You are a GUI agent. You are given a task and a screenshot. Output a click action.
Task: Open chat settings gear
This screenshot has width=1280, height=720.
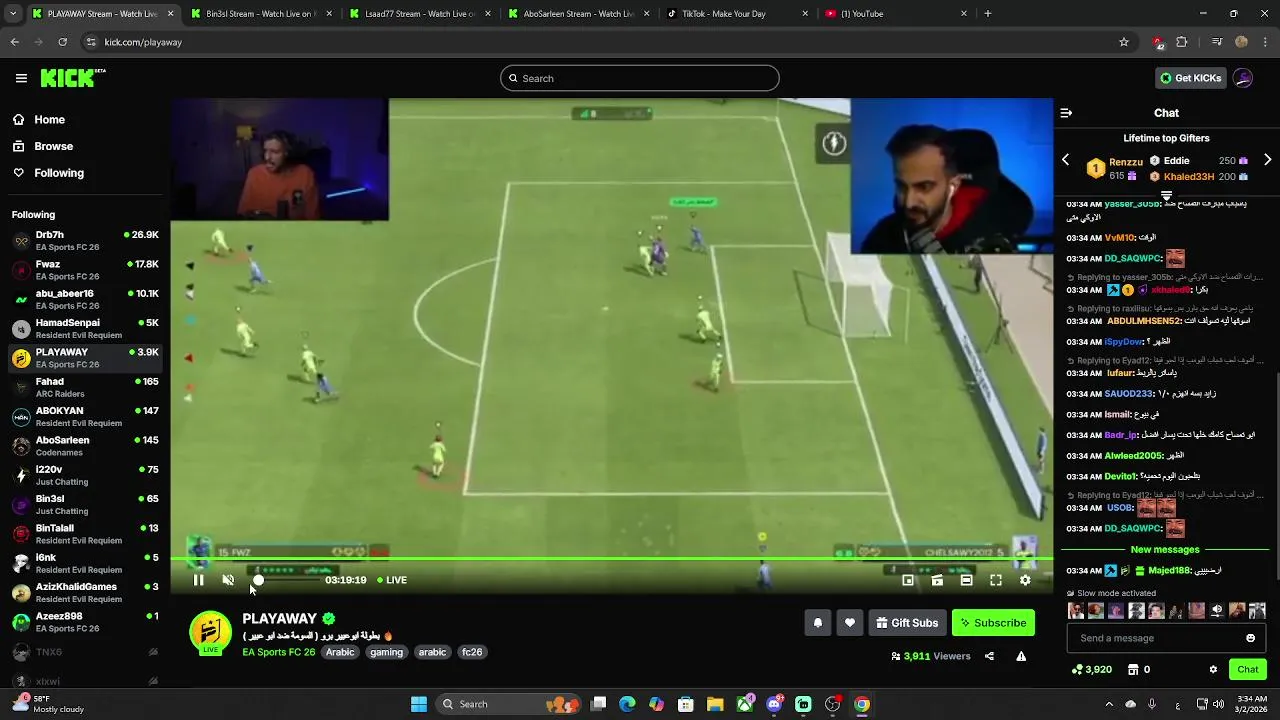coord(1213,670)
